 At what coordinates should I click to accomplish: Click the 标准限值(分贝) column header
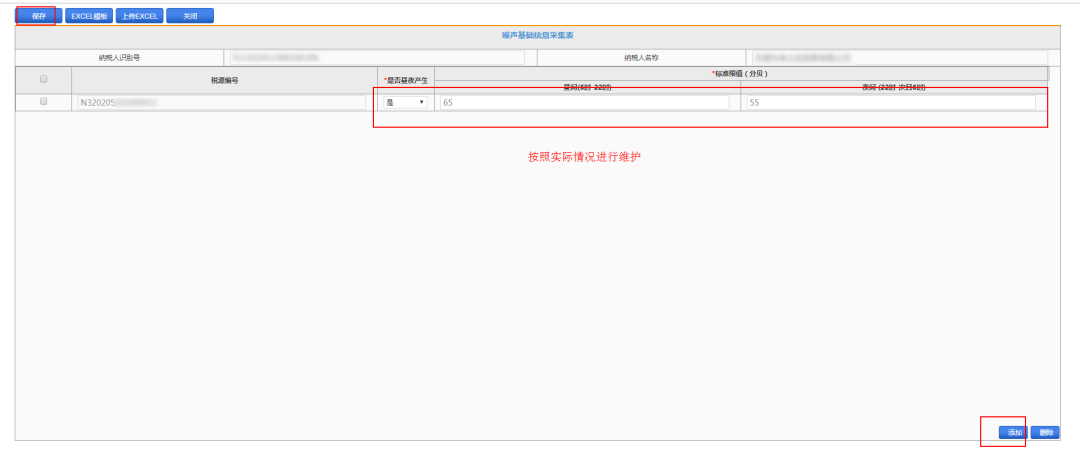(741, 73)
